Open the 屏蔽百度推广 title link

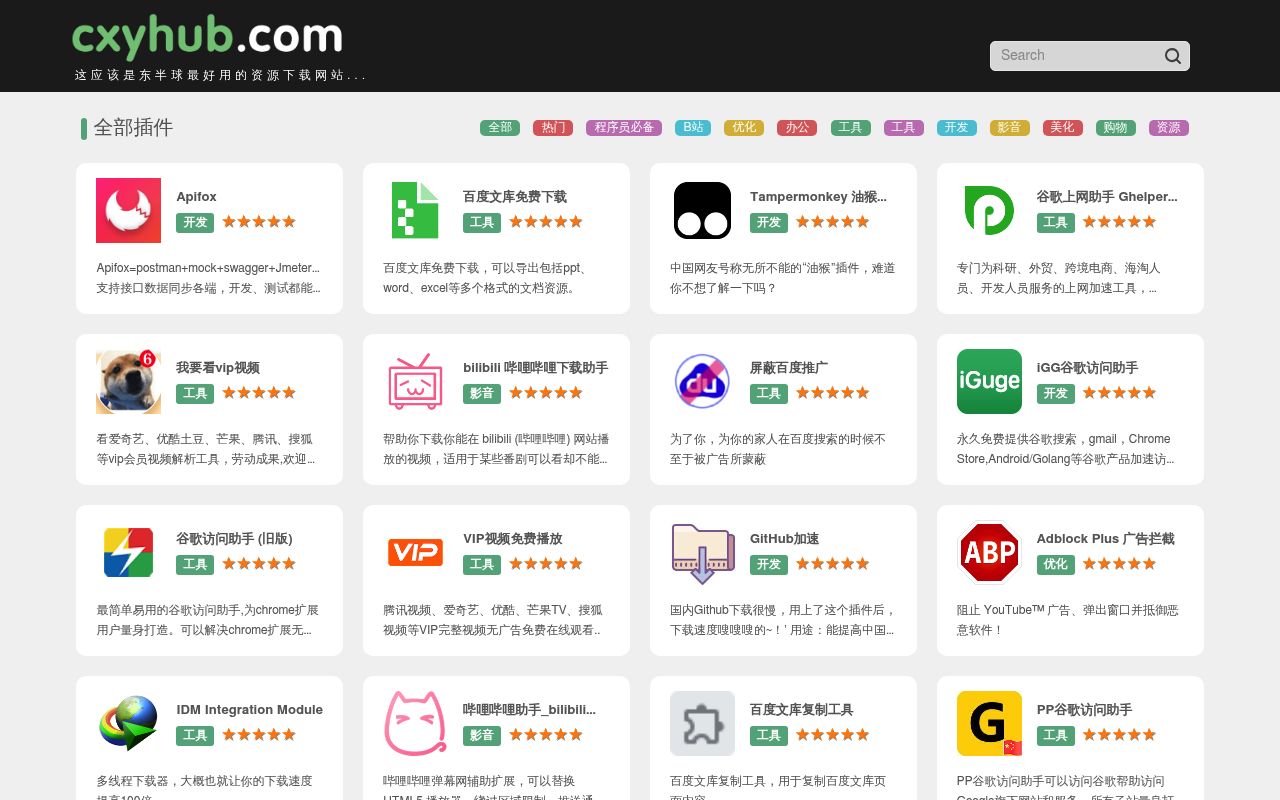tap(789, 368)
